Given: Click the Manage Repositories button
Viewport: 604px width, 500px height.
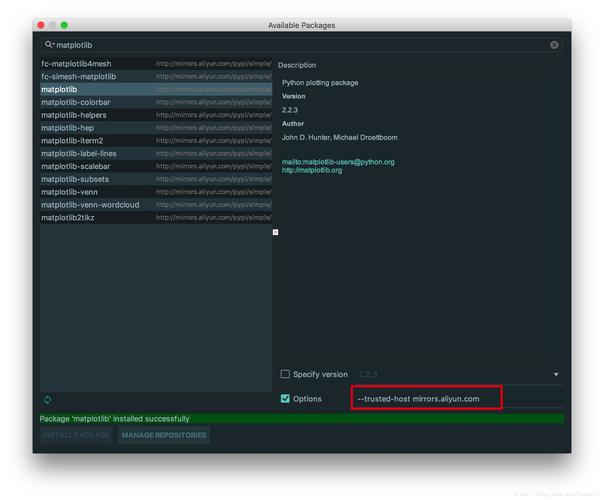Looking at the screenshot, I should (164, 435).
